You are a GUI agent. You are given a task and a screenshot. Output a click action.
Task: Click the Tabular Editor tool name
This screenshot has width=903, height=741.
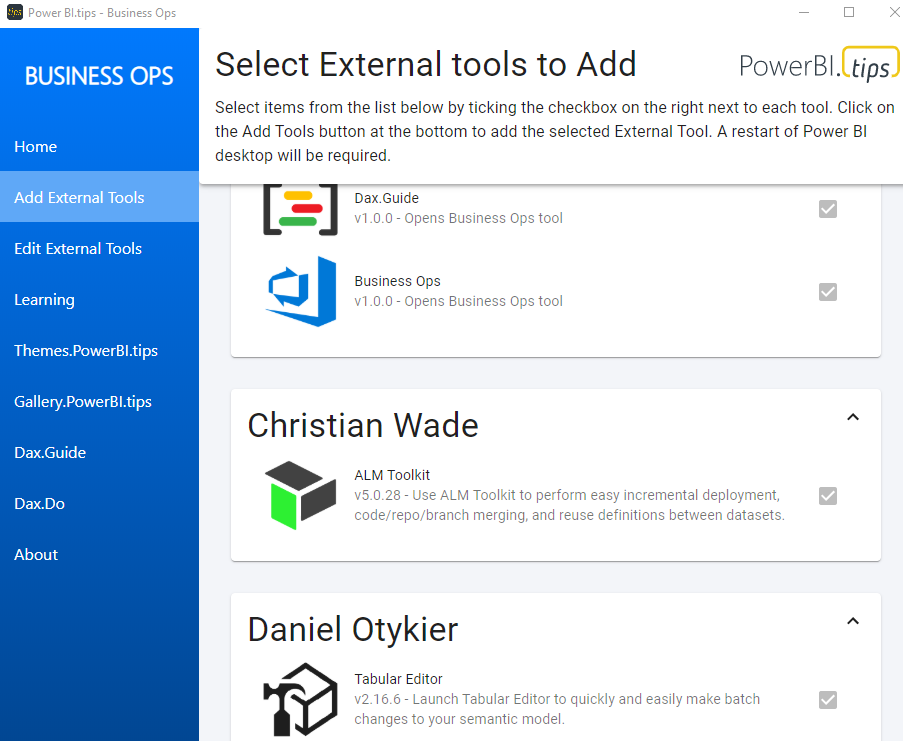[x=398, y=679]
